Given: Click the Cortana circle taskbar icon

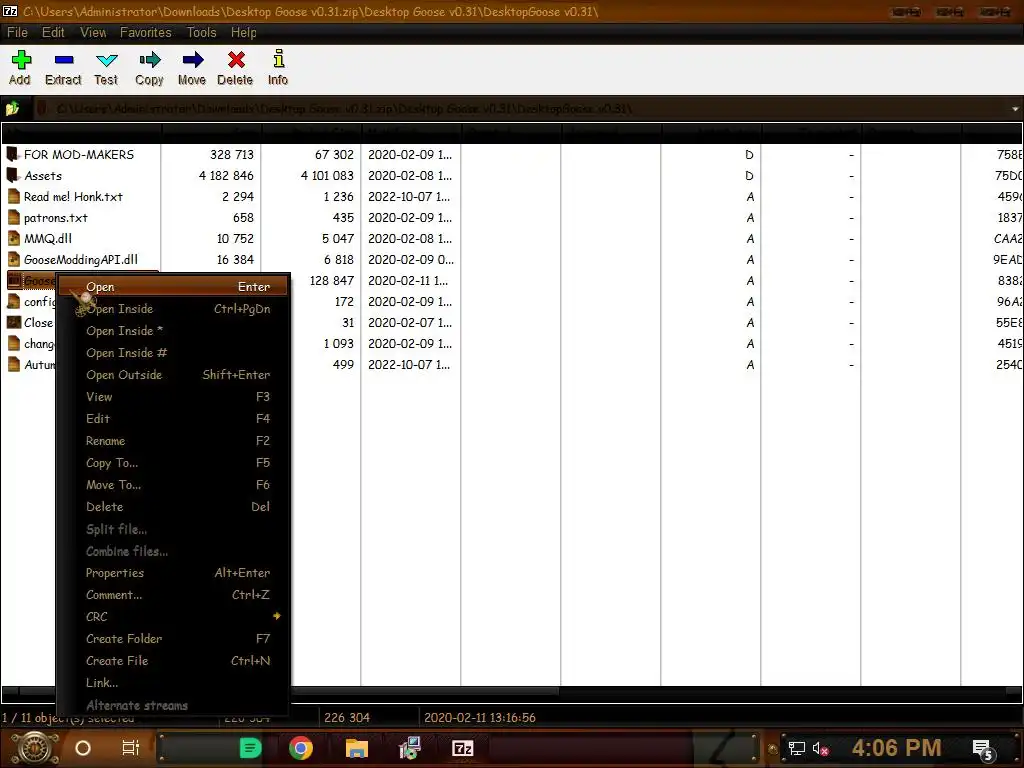Looking at the screenshot, I should coord(83,748).
